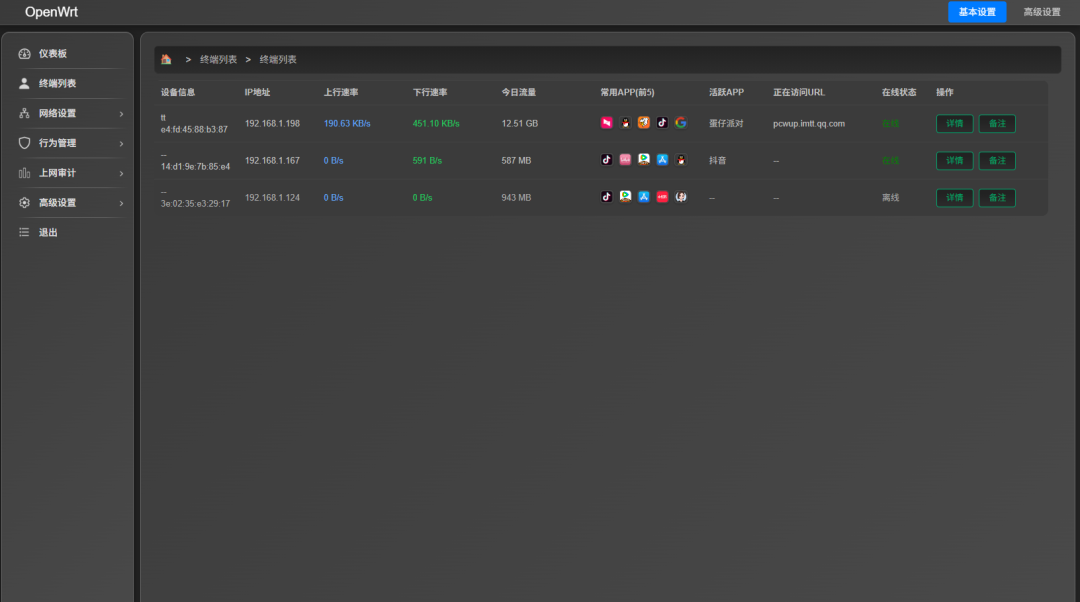Click the 下行速率 column header
1080x602 pixels.
click(x=430, y=92)
